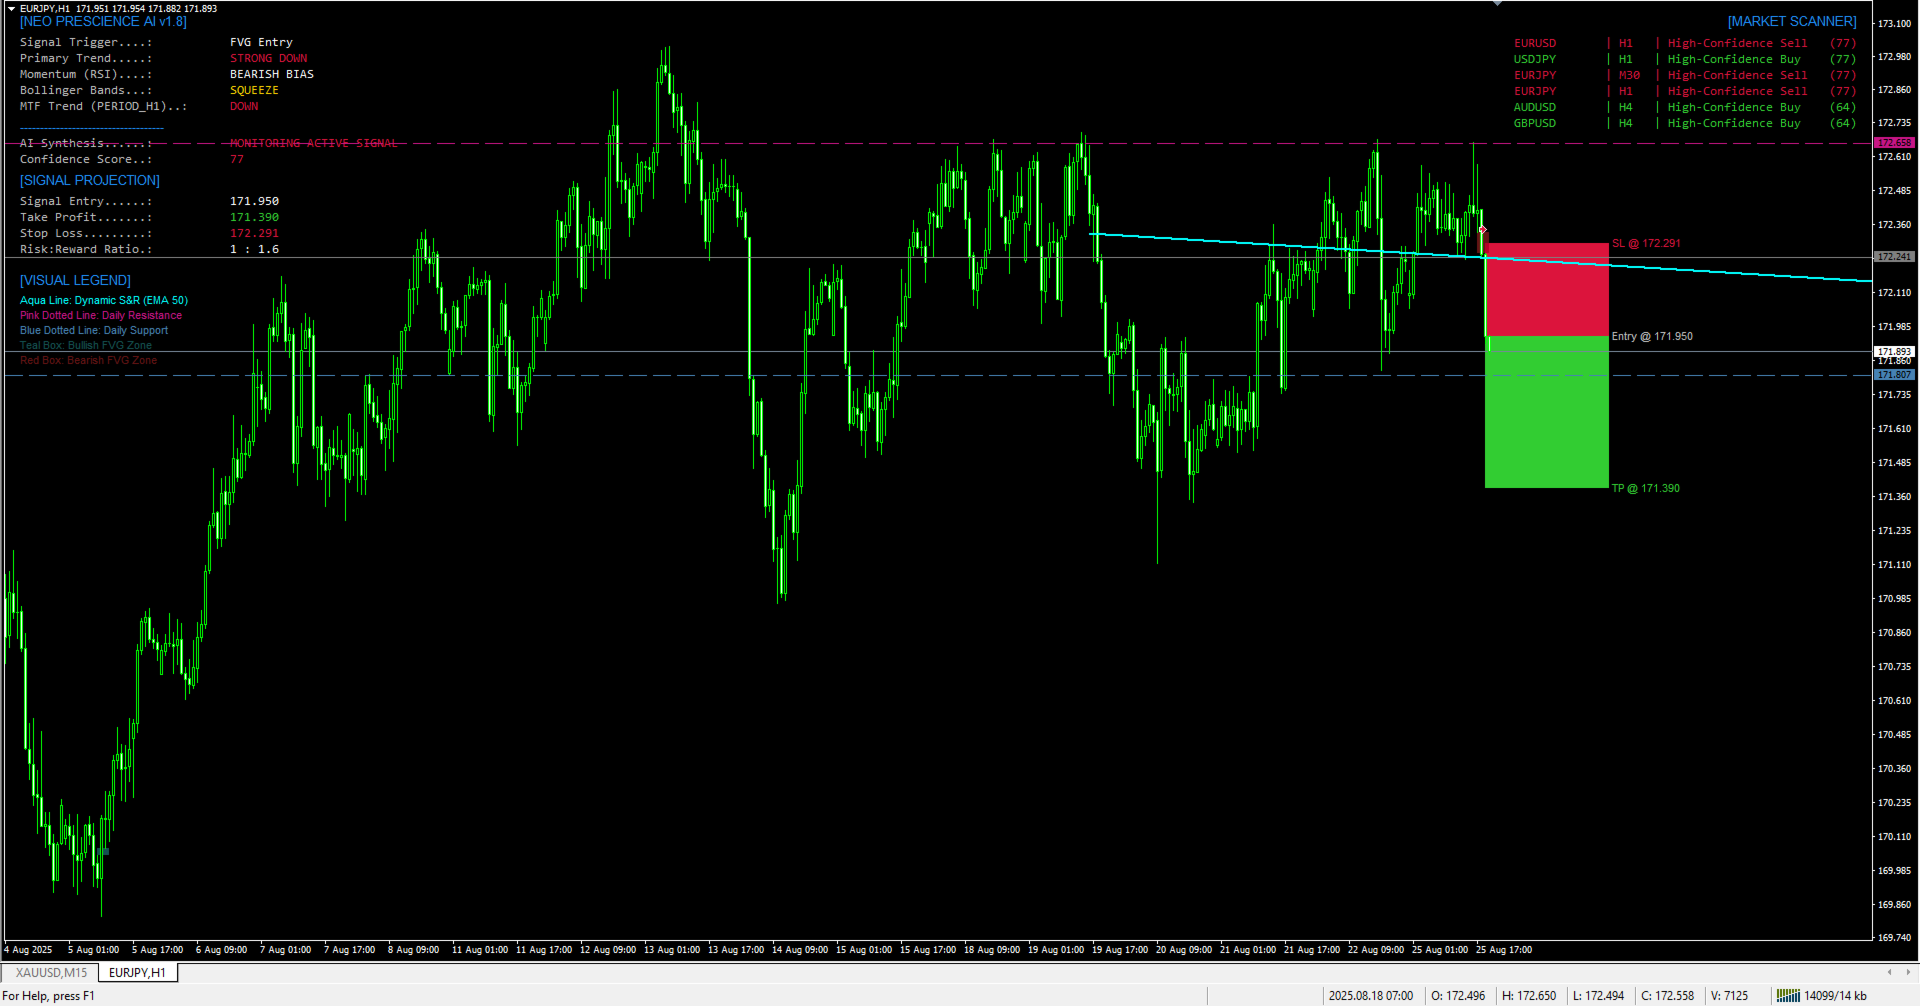Click the green take-profit zone rectangle

[1547, 412]
